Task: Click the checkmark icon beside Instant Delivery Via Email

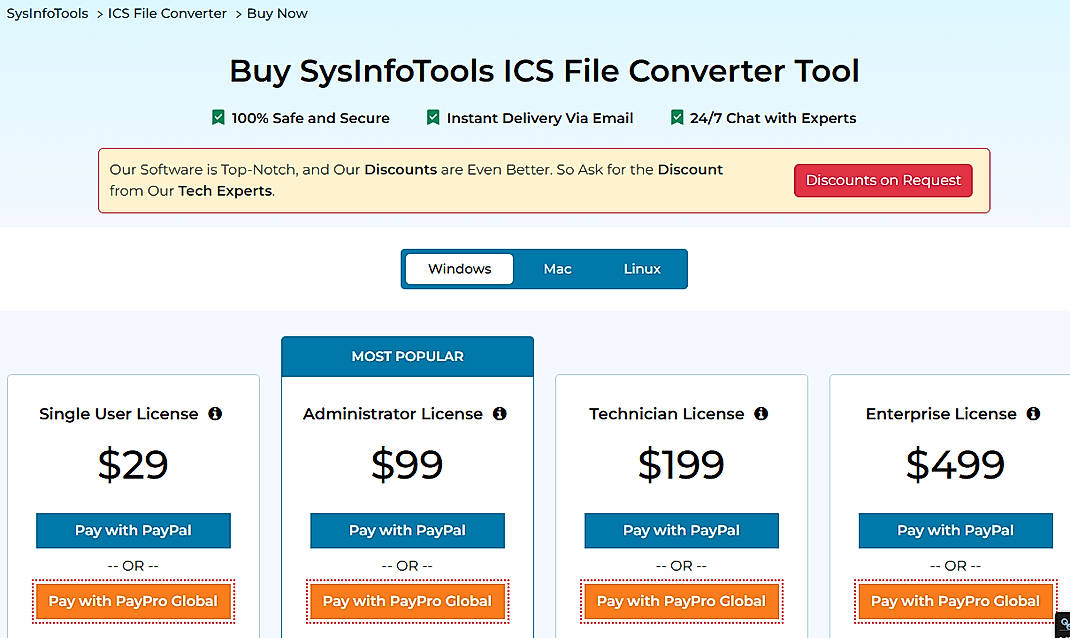Action: pyautogui.click(x=433, y=117)
